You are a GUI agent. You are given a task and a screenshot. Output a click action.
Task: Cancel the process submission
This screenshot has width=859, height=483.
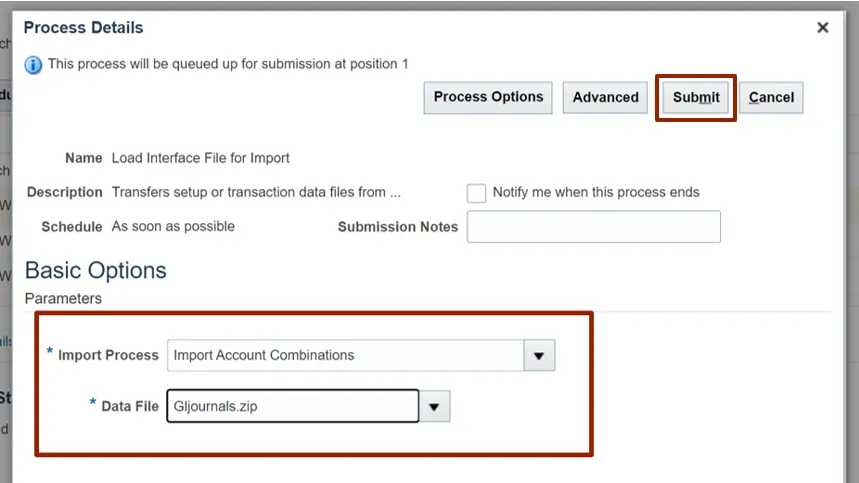point(771,97)
